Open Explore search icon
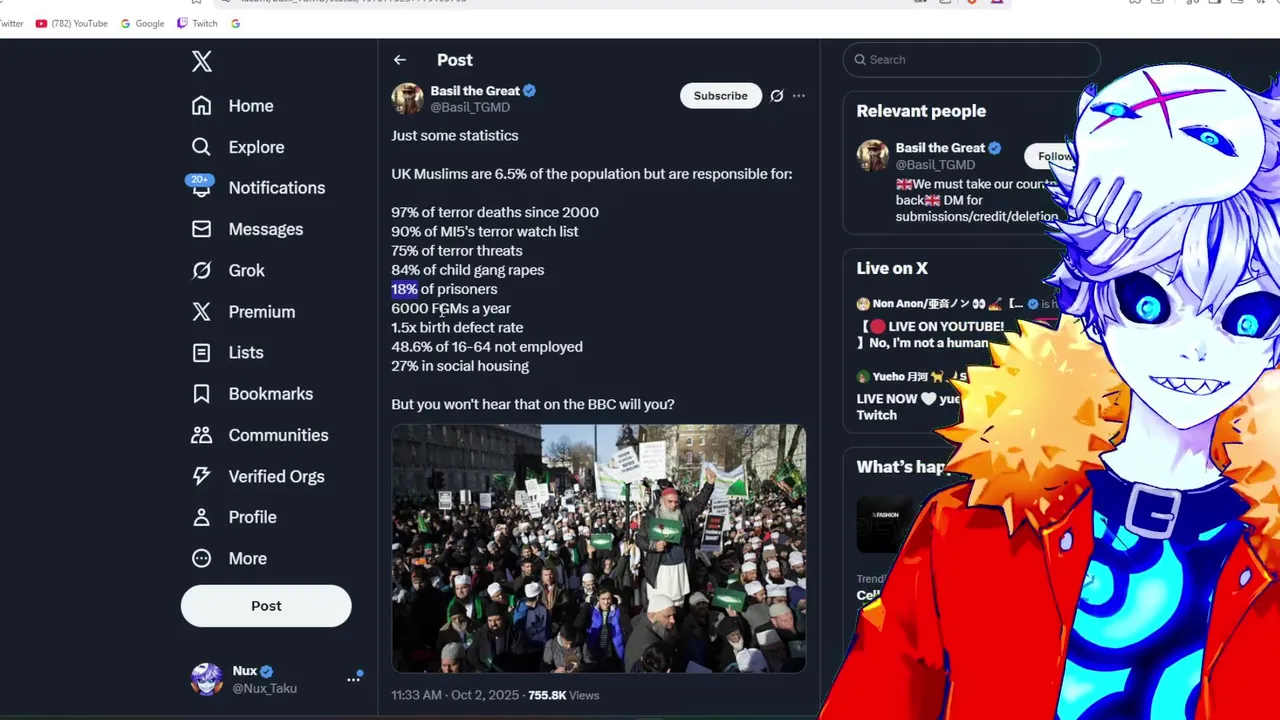The image size is (1280, 720). click(202, 147)
